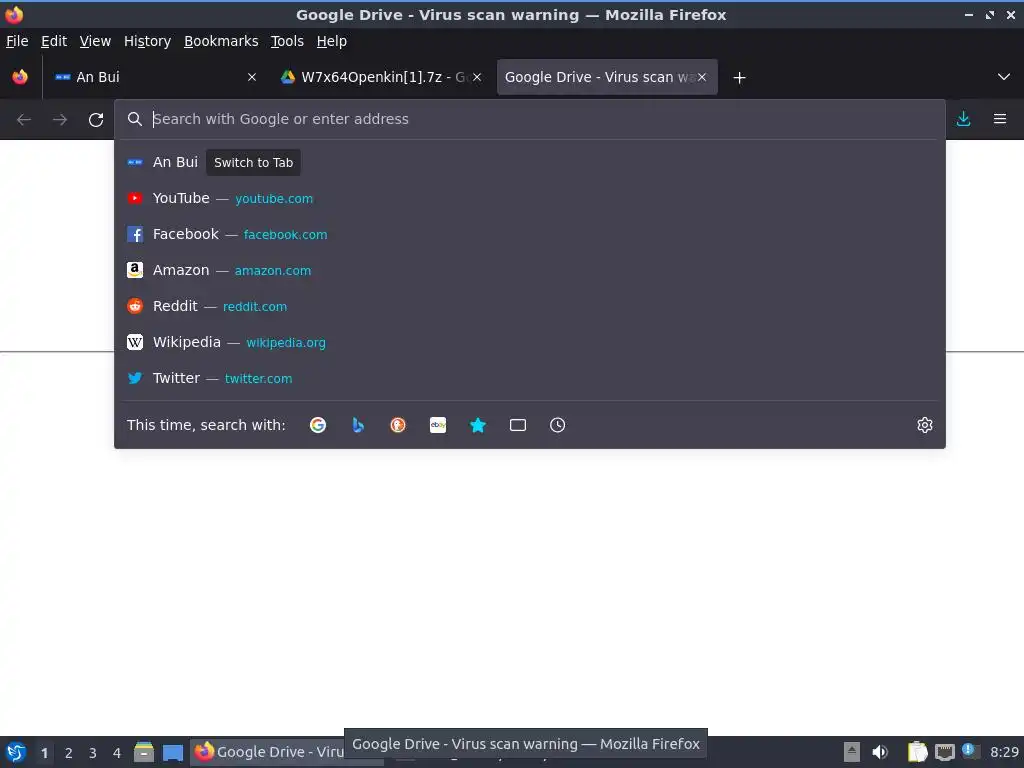Open the History menu
This screenshot has height=768, width=1024.
(x=147, y=41)
